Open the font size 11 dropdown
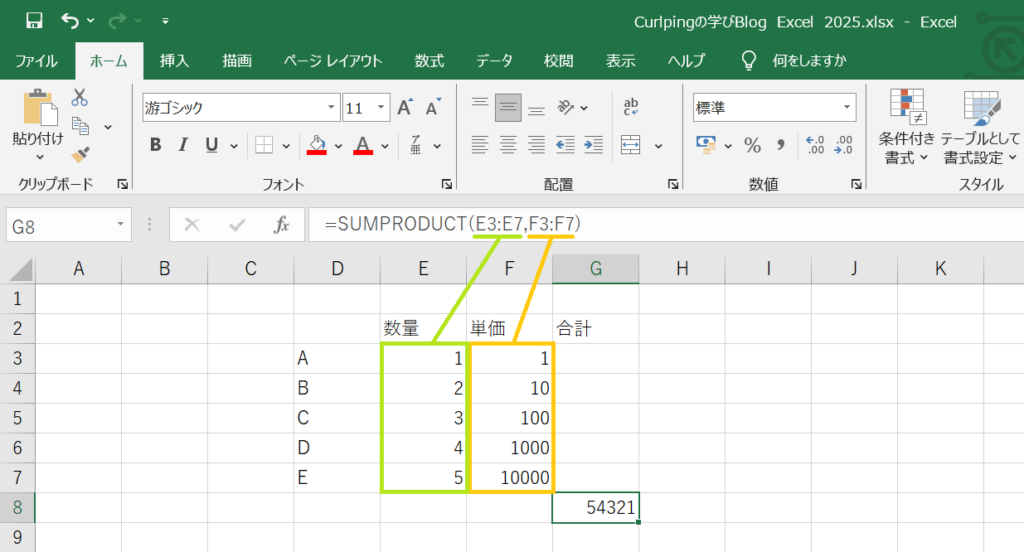 381,107
